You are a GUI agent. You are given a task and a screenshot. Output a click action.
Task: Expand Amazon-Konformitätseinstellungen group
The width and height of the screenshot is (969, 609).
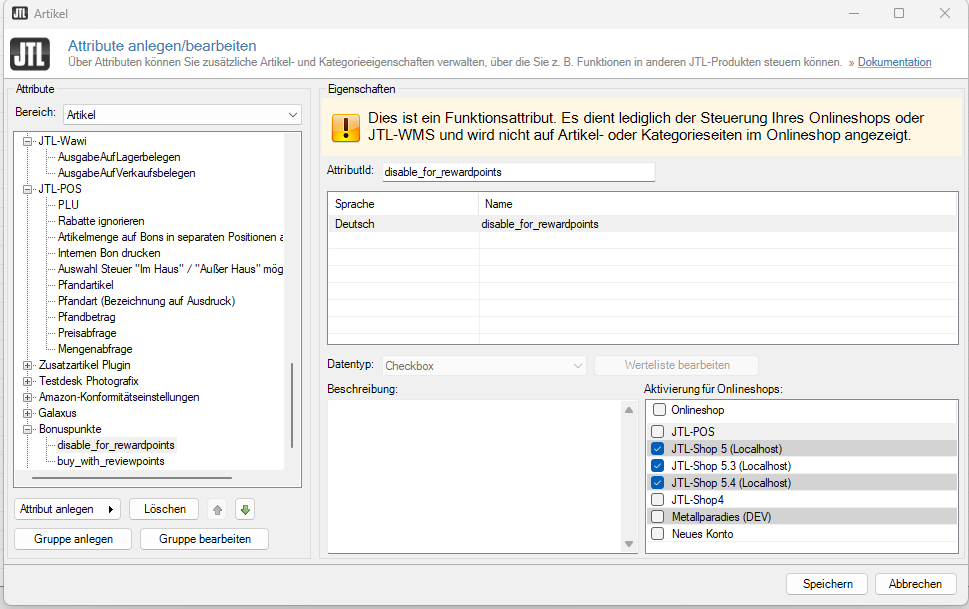(x=27, y=397)
